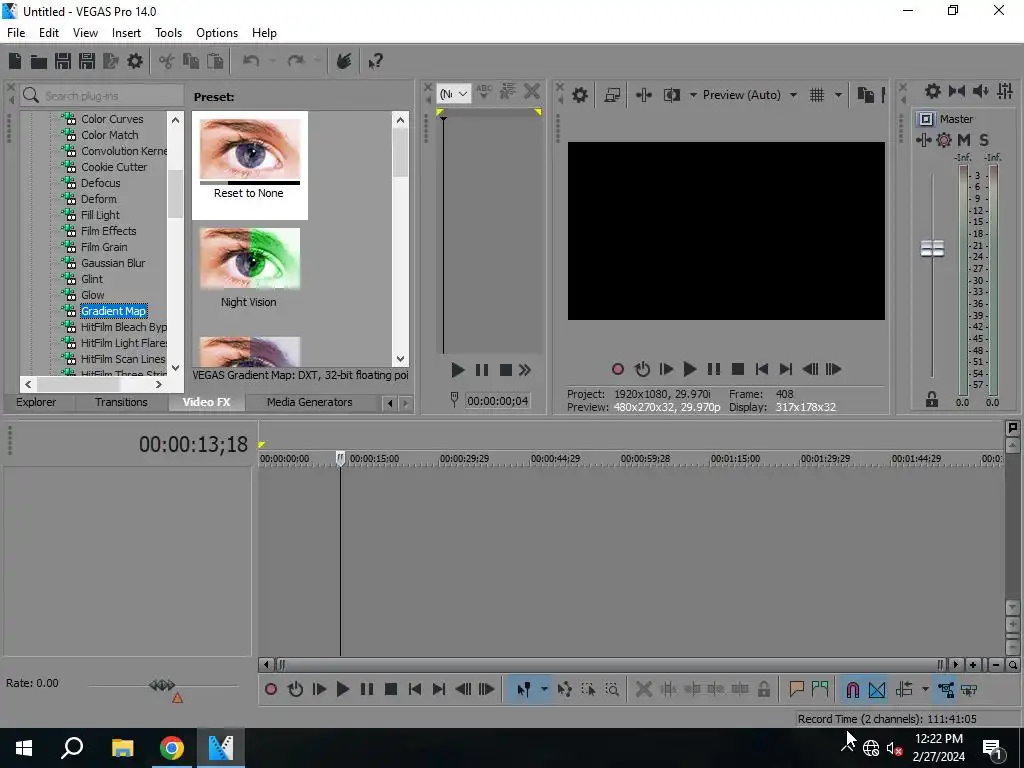Open the File menu
Image resolution: width=1024 pixels, height=768 pixels.
16,33
